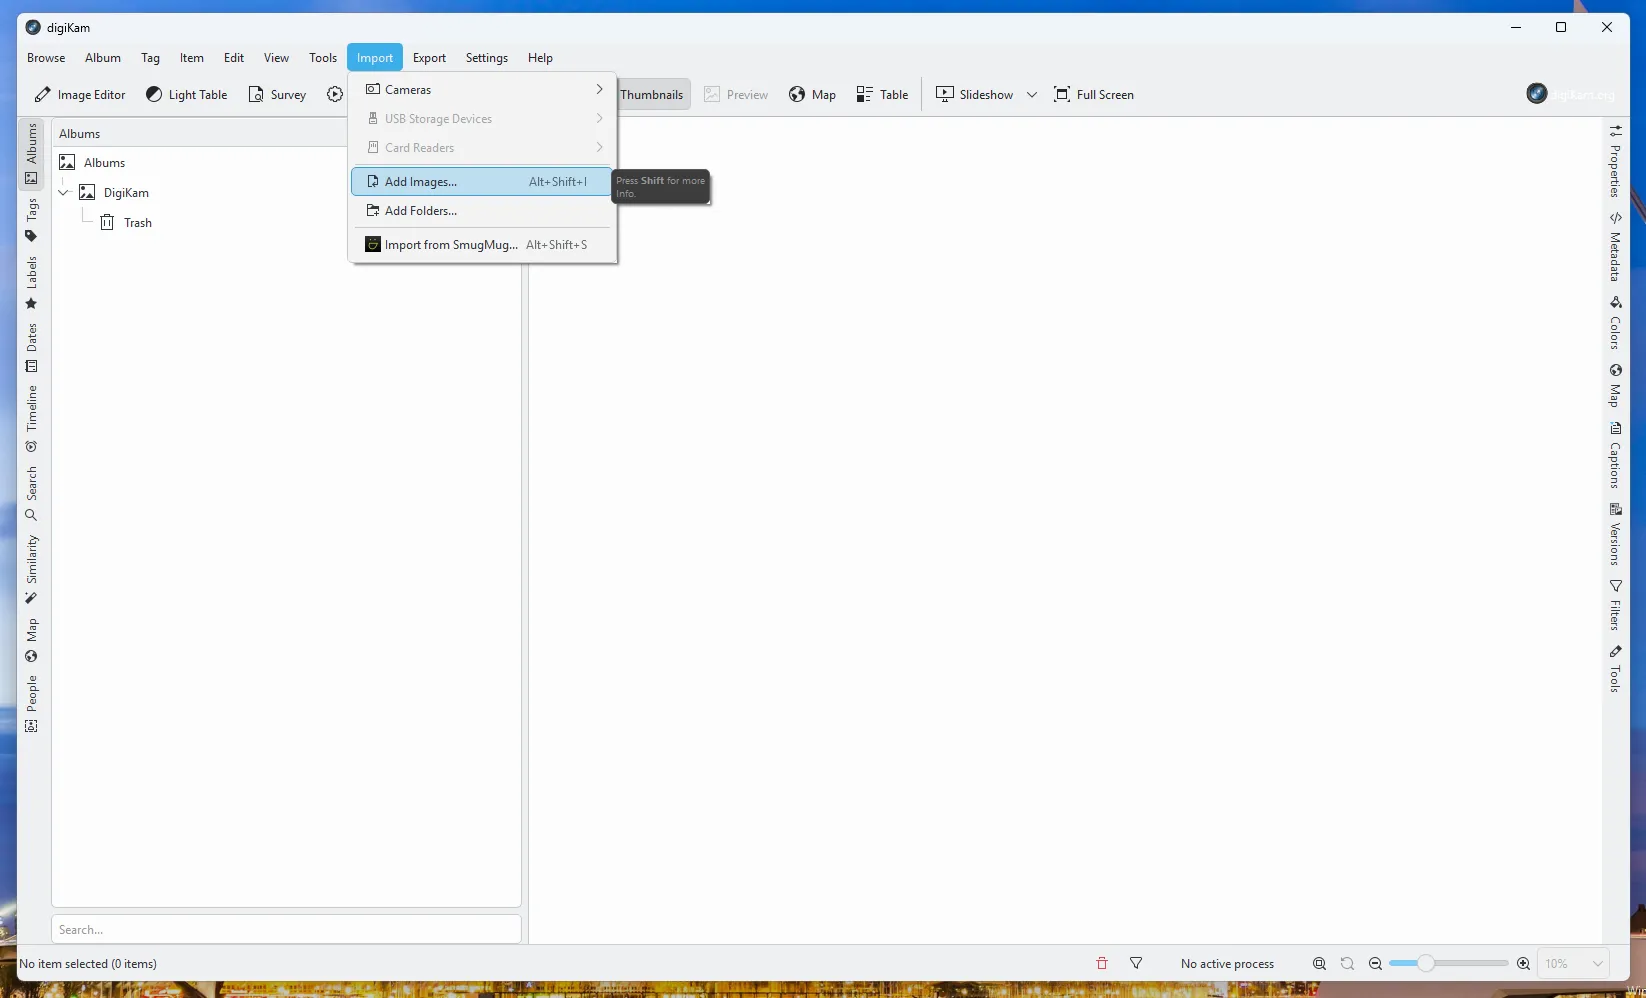
Task: Open the Colors right sidebar tab
Action: click(x=1615, y=322)
